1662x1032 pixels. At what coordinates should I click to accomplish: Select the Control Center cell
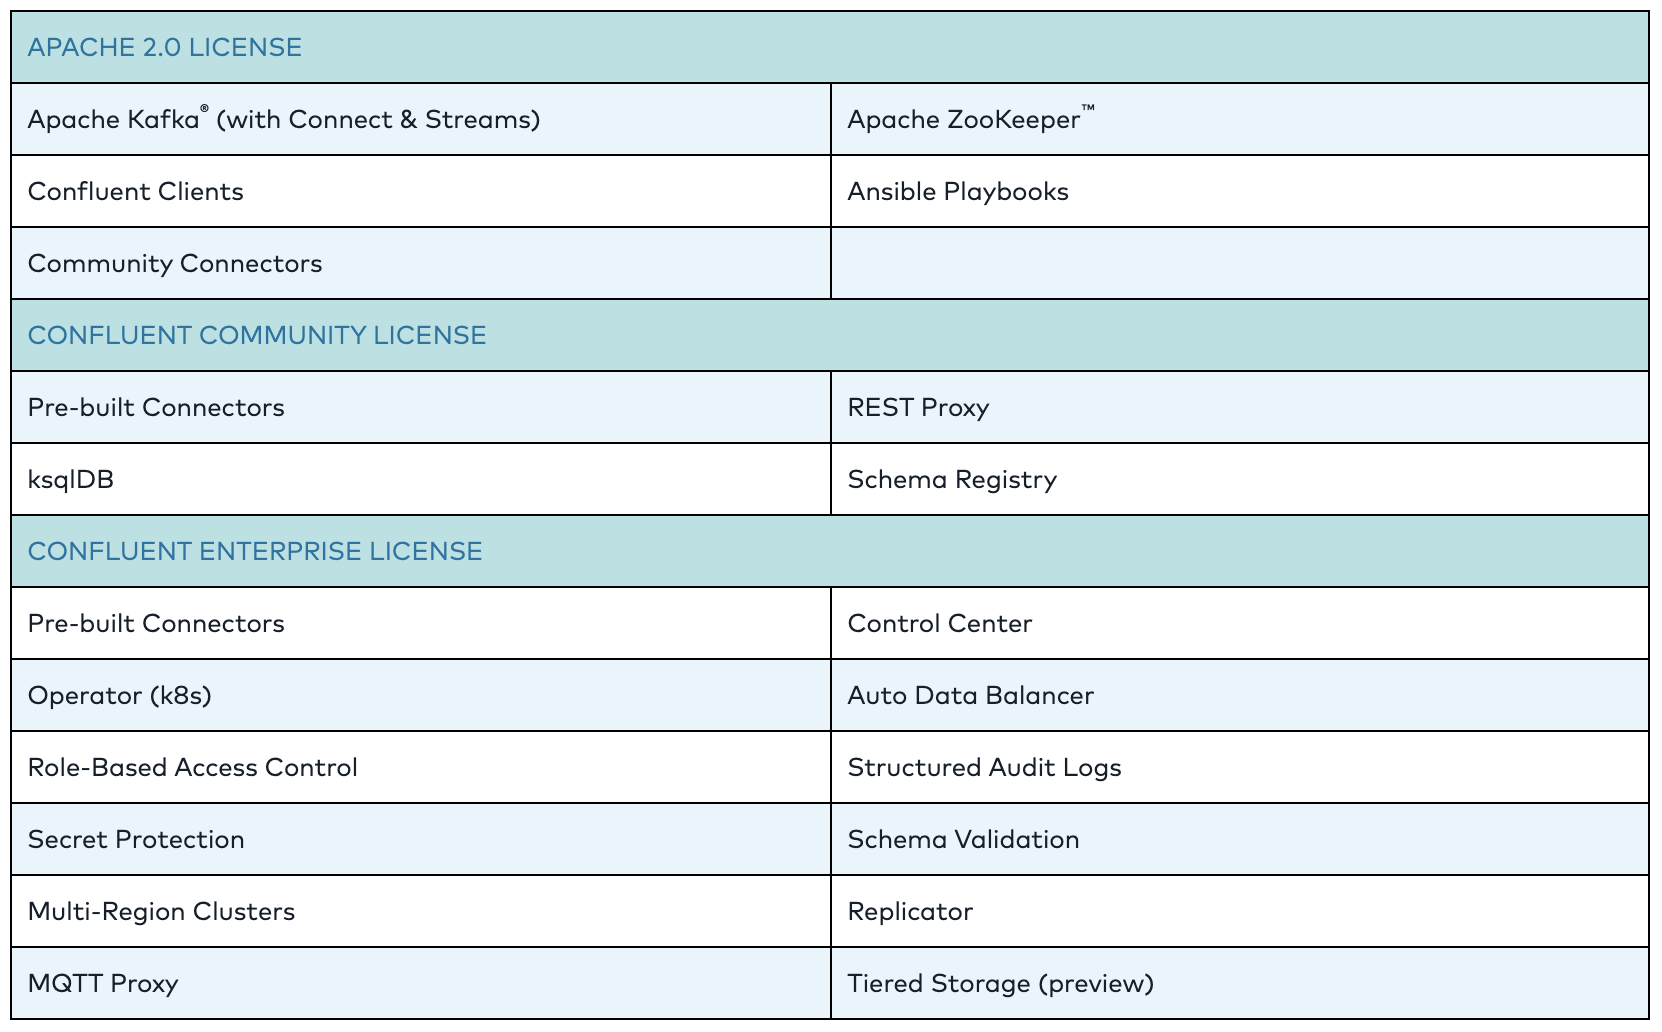940,624
